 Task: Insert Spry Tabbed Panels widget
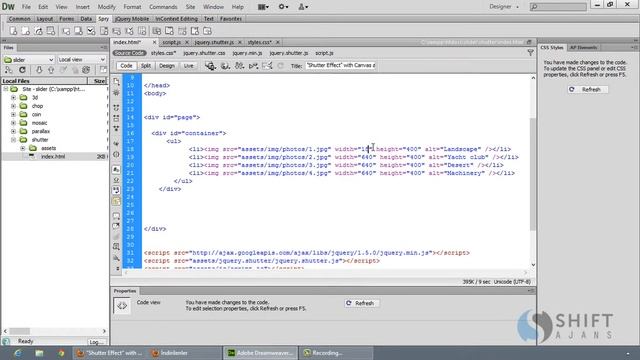click(x=169, y=31)
